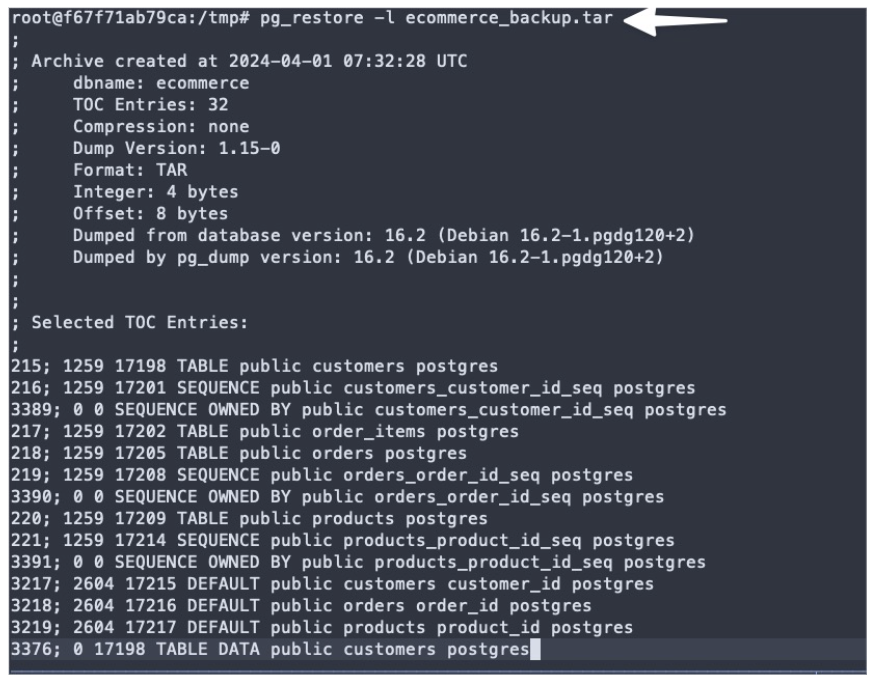Click the dbname: ecommerce line
This screenshot has height=684, width=875.
click(161, 83)
